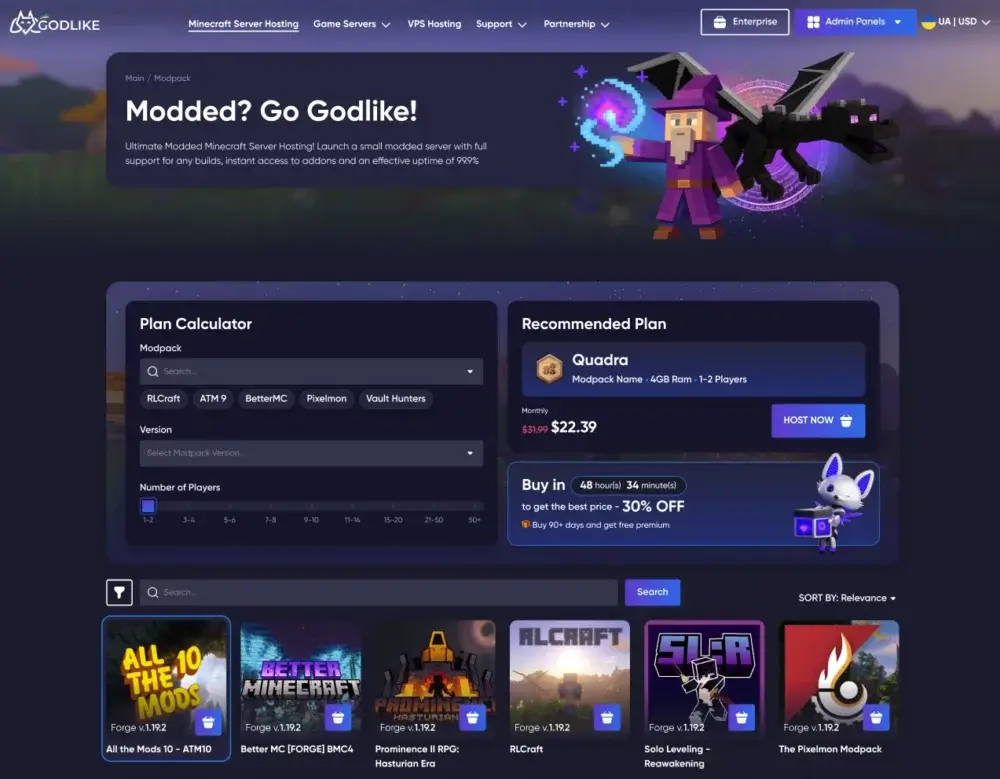Add The Pixelmon Modpack to basket
The width and height of the screenshot is (1000, 779).
tap(876, 718)
